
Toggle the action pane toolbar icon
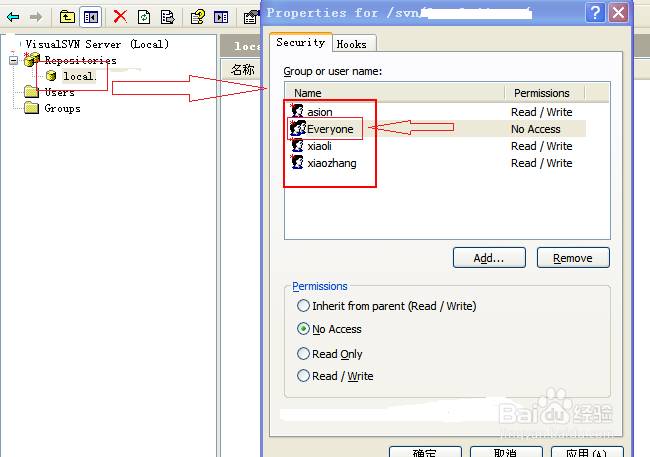(221, 17)
